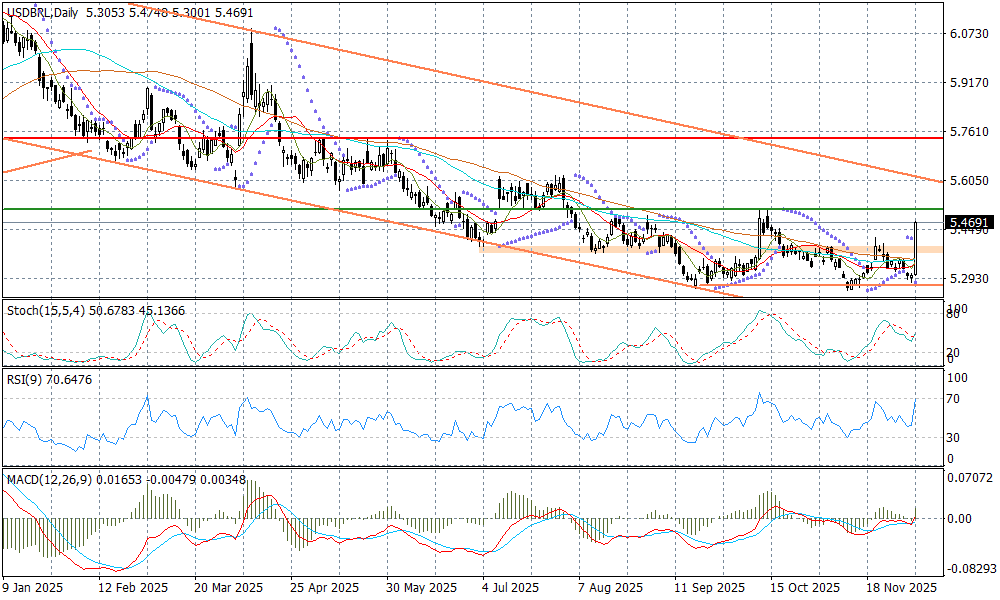Click the current price tag 5.4691
This screenshot has height=600, width=1000.
point(970,222)
